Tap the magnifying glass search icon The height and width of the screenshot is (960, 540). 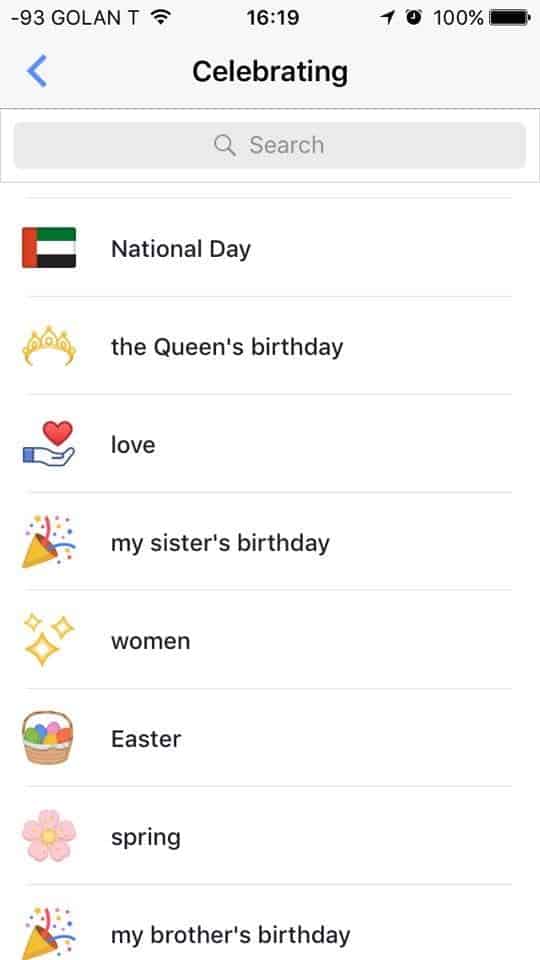(225, 145)
